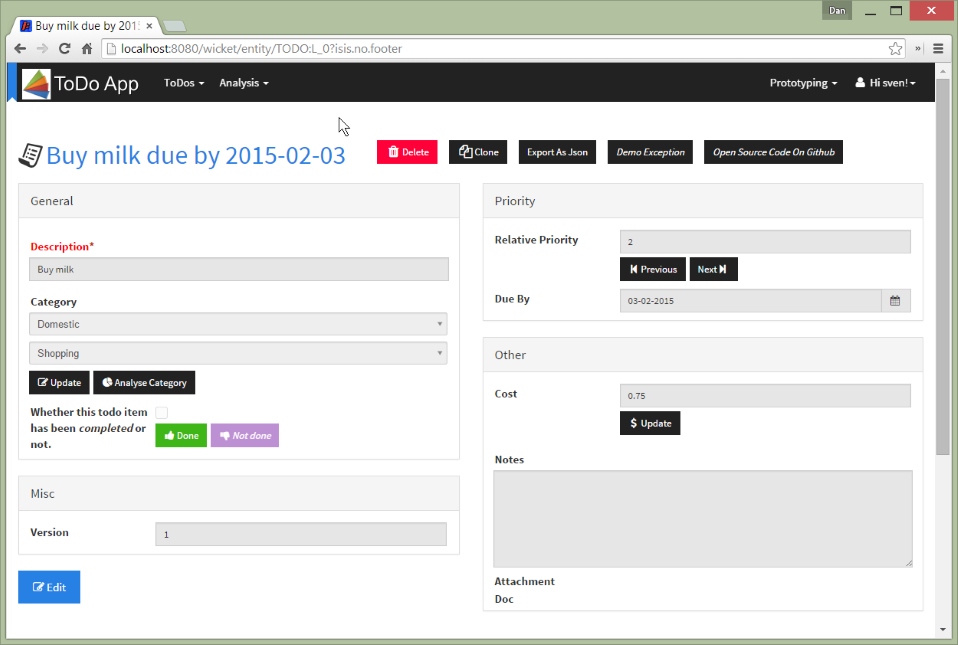The height and width of the screenshot is (645, 958).
Task: Expand the Domestic category dropdown
Action: coord(238,324)
